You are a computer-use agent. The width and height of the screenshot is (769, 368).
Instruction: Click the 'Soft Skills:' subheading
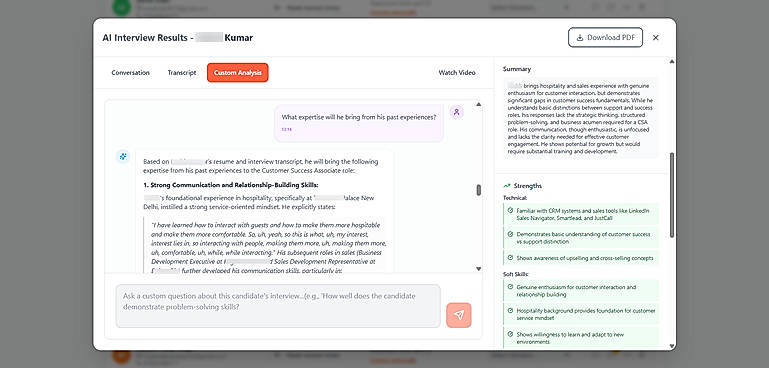tap(516, 274)
